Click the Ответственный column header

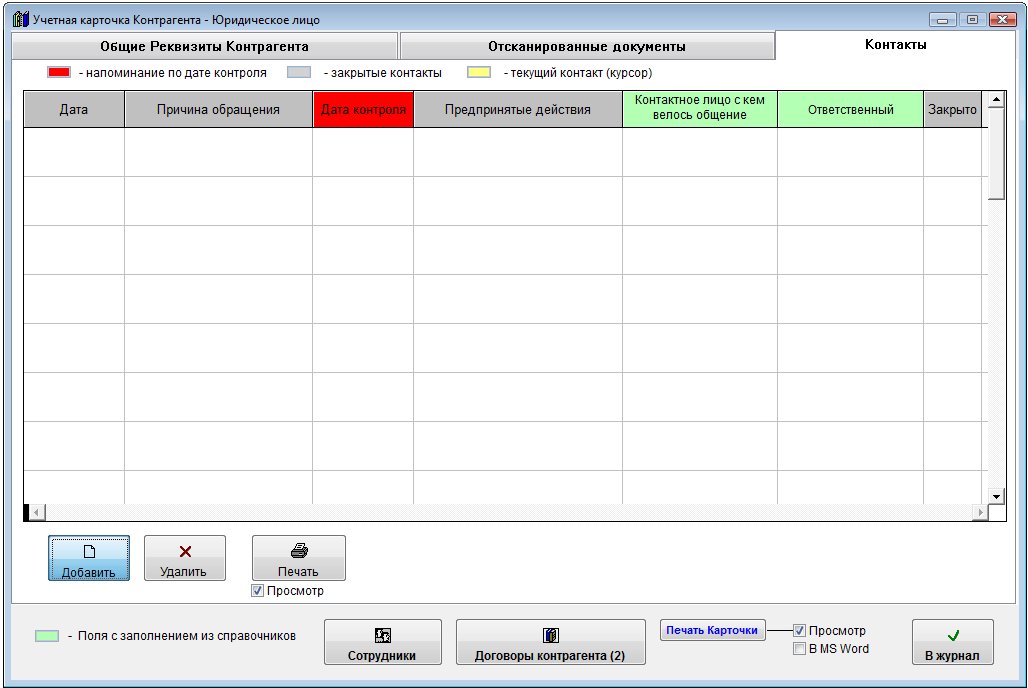(850, 110)
